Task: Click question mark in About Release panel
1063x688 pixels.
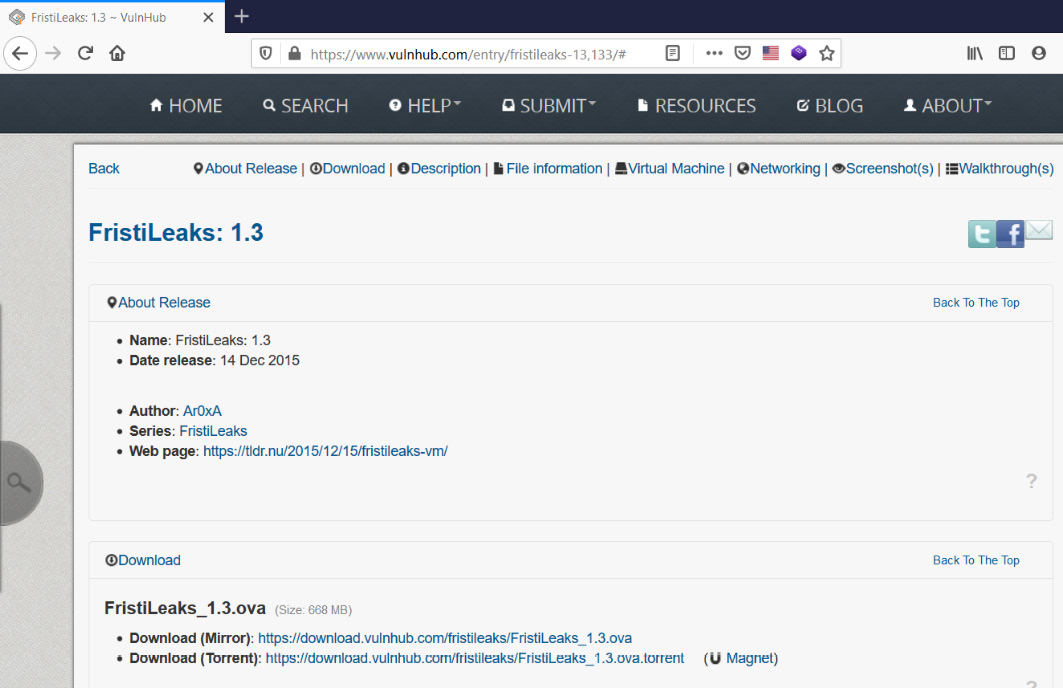Action: click(x=1031, y=481)
